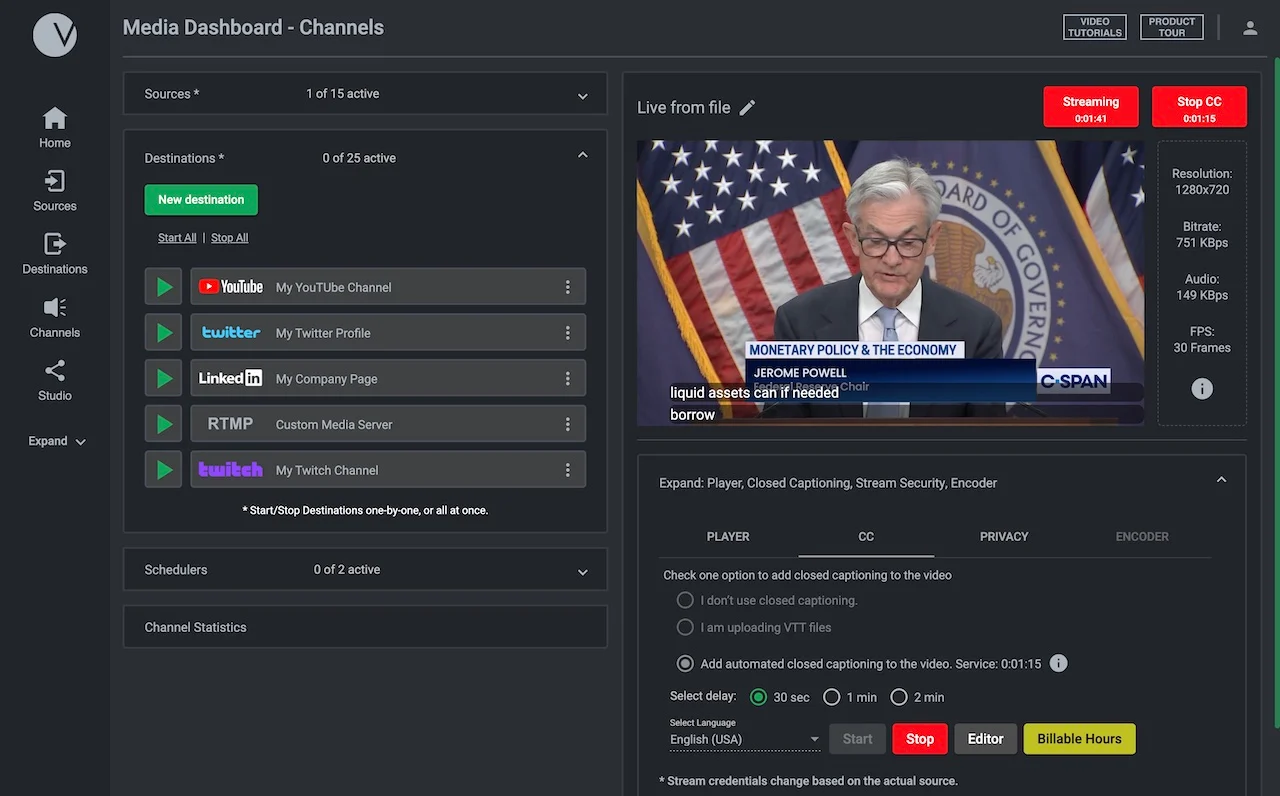The image size is (1280, 796).
Task: Switch to the ENCODER tab
Action: pos(1142,537)
